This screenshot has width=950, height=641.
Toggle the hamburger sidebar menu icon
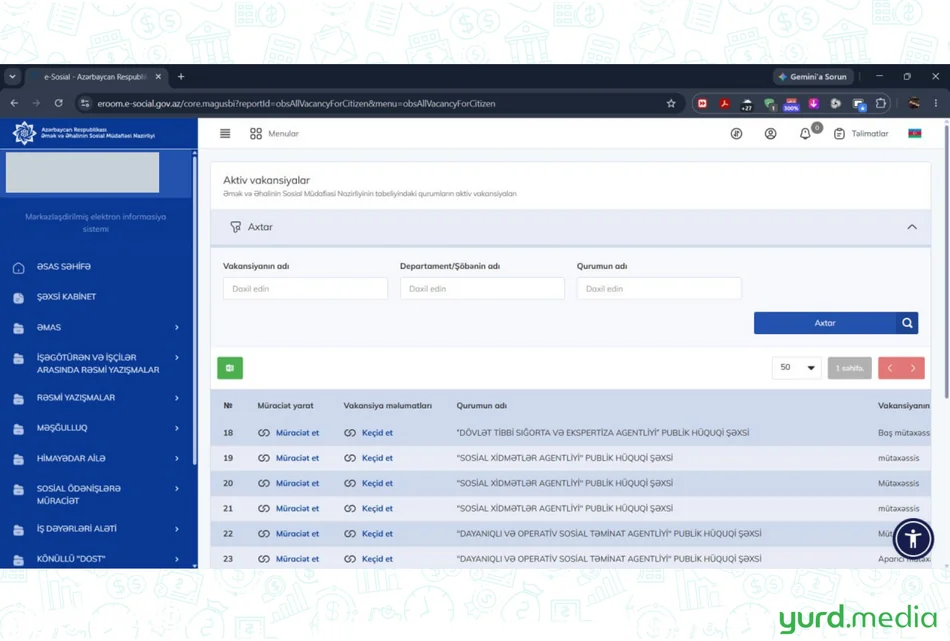(x=225, y=133)
